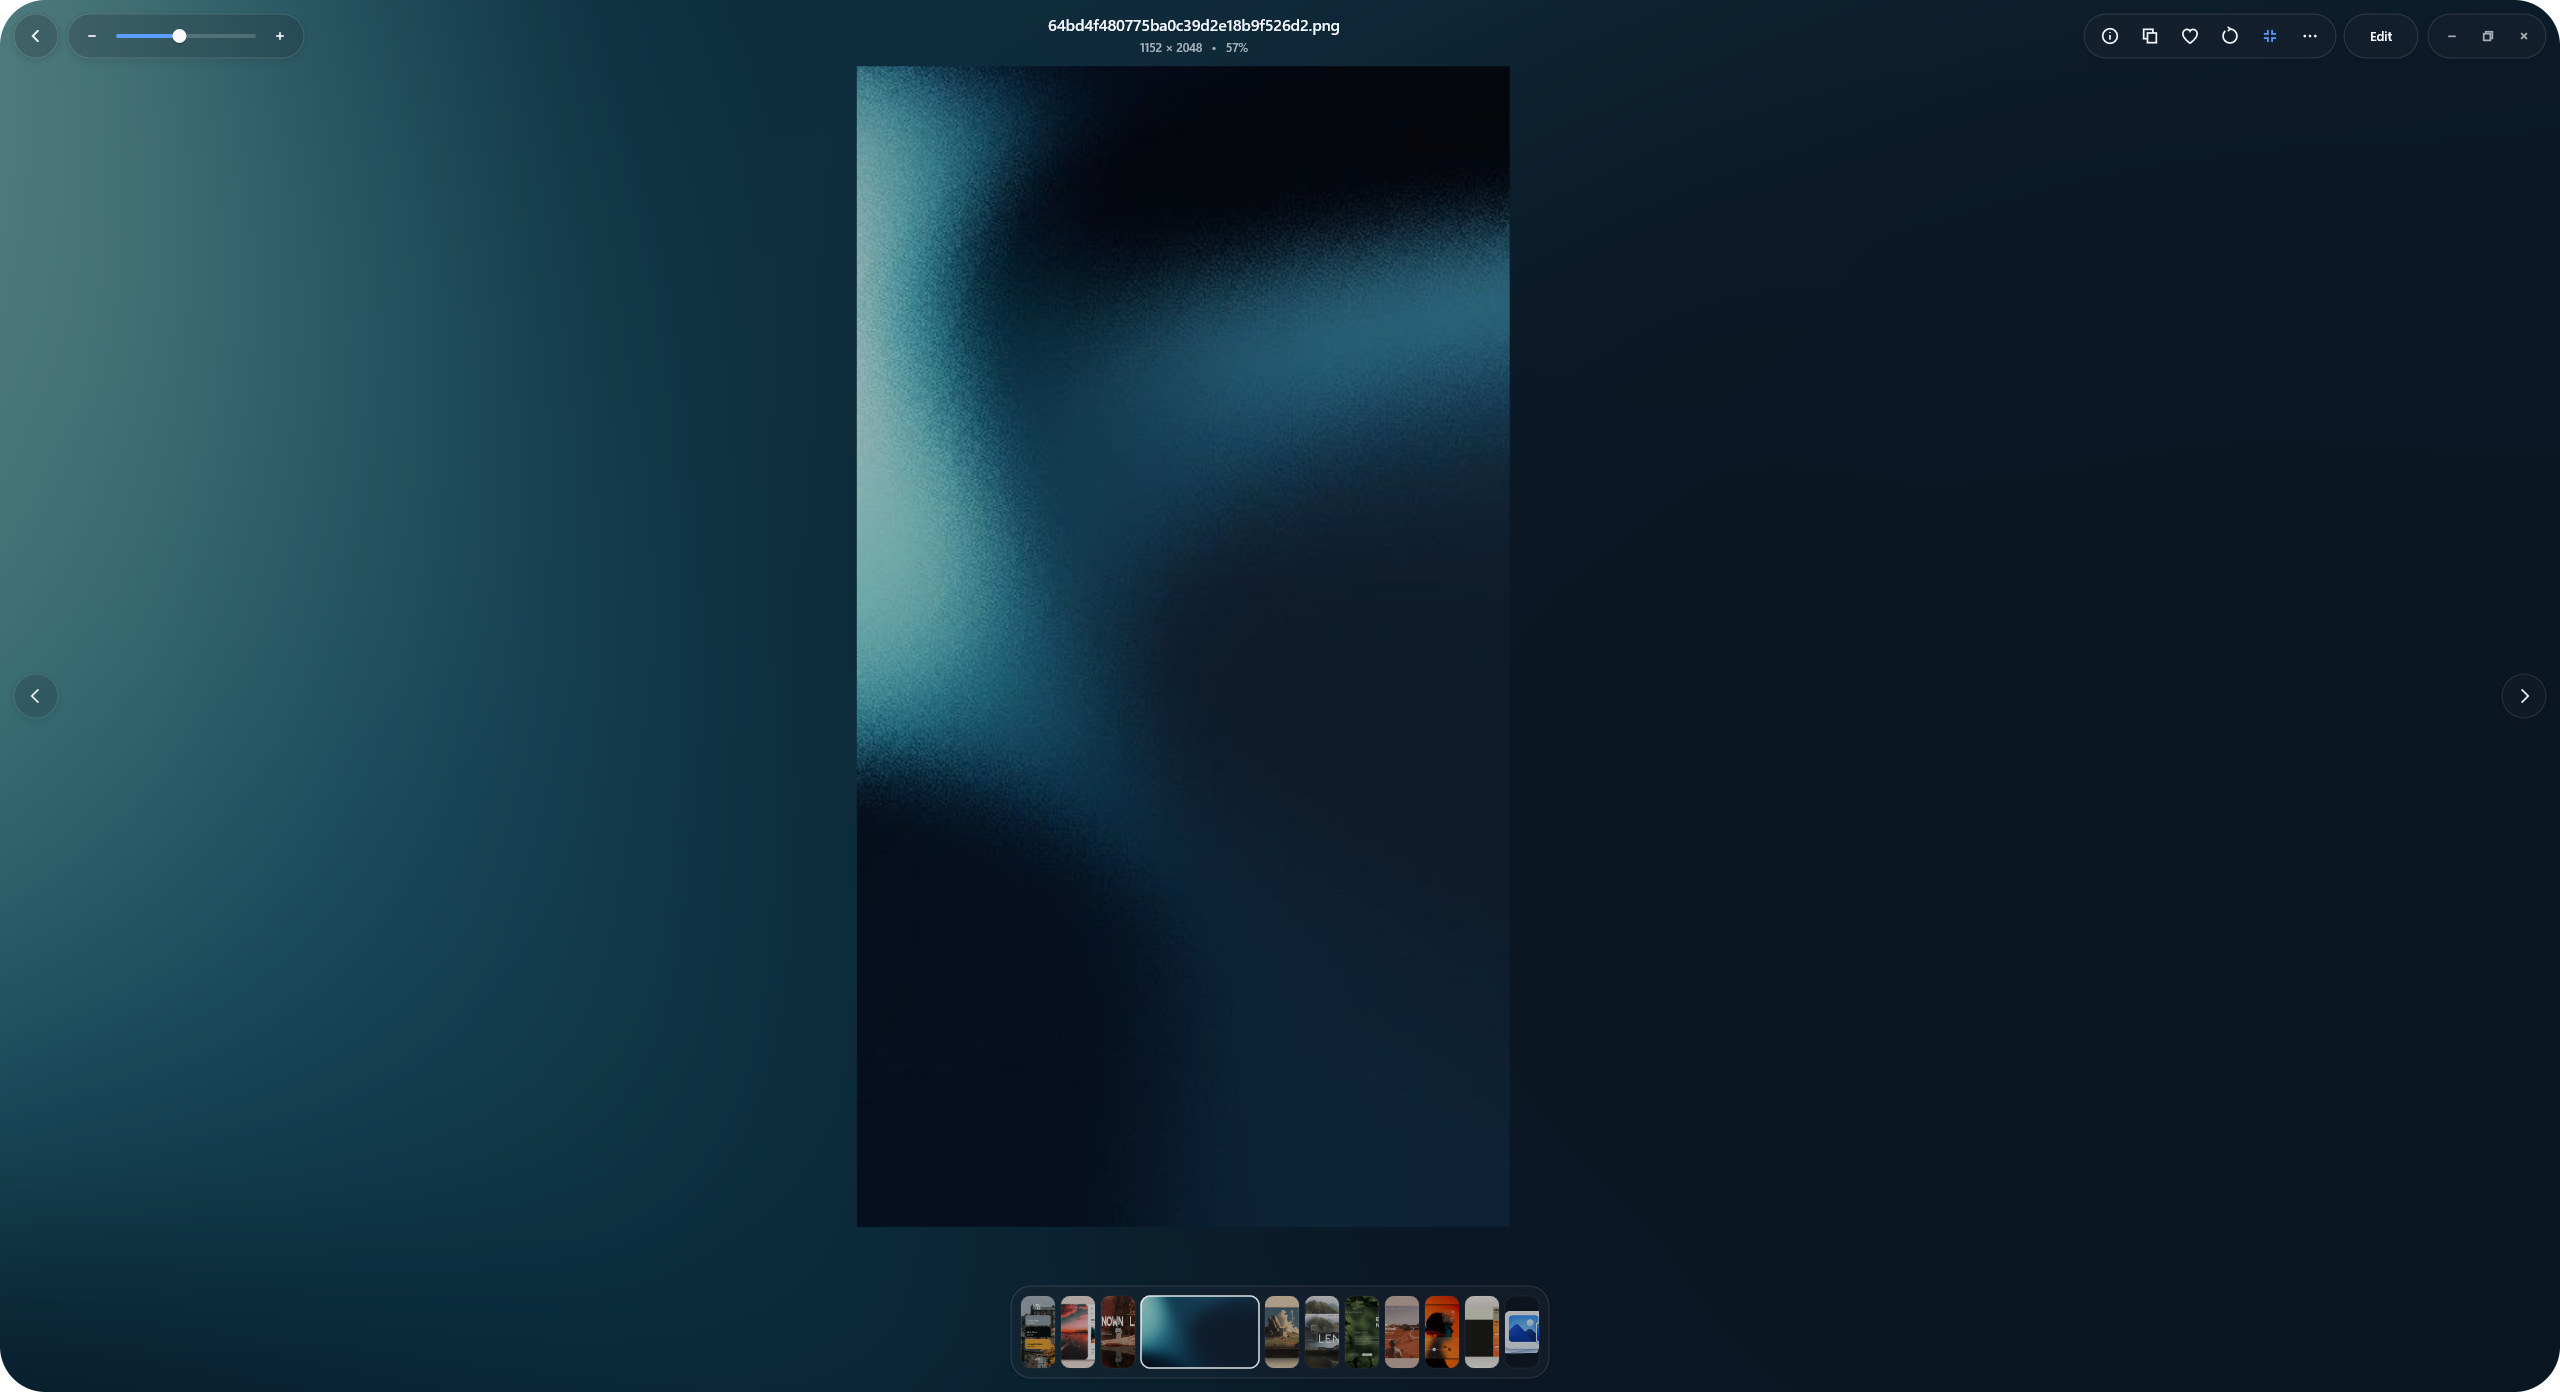Click the Edit button
The image size is (2560, 1392).
point(2381,36)
